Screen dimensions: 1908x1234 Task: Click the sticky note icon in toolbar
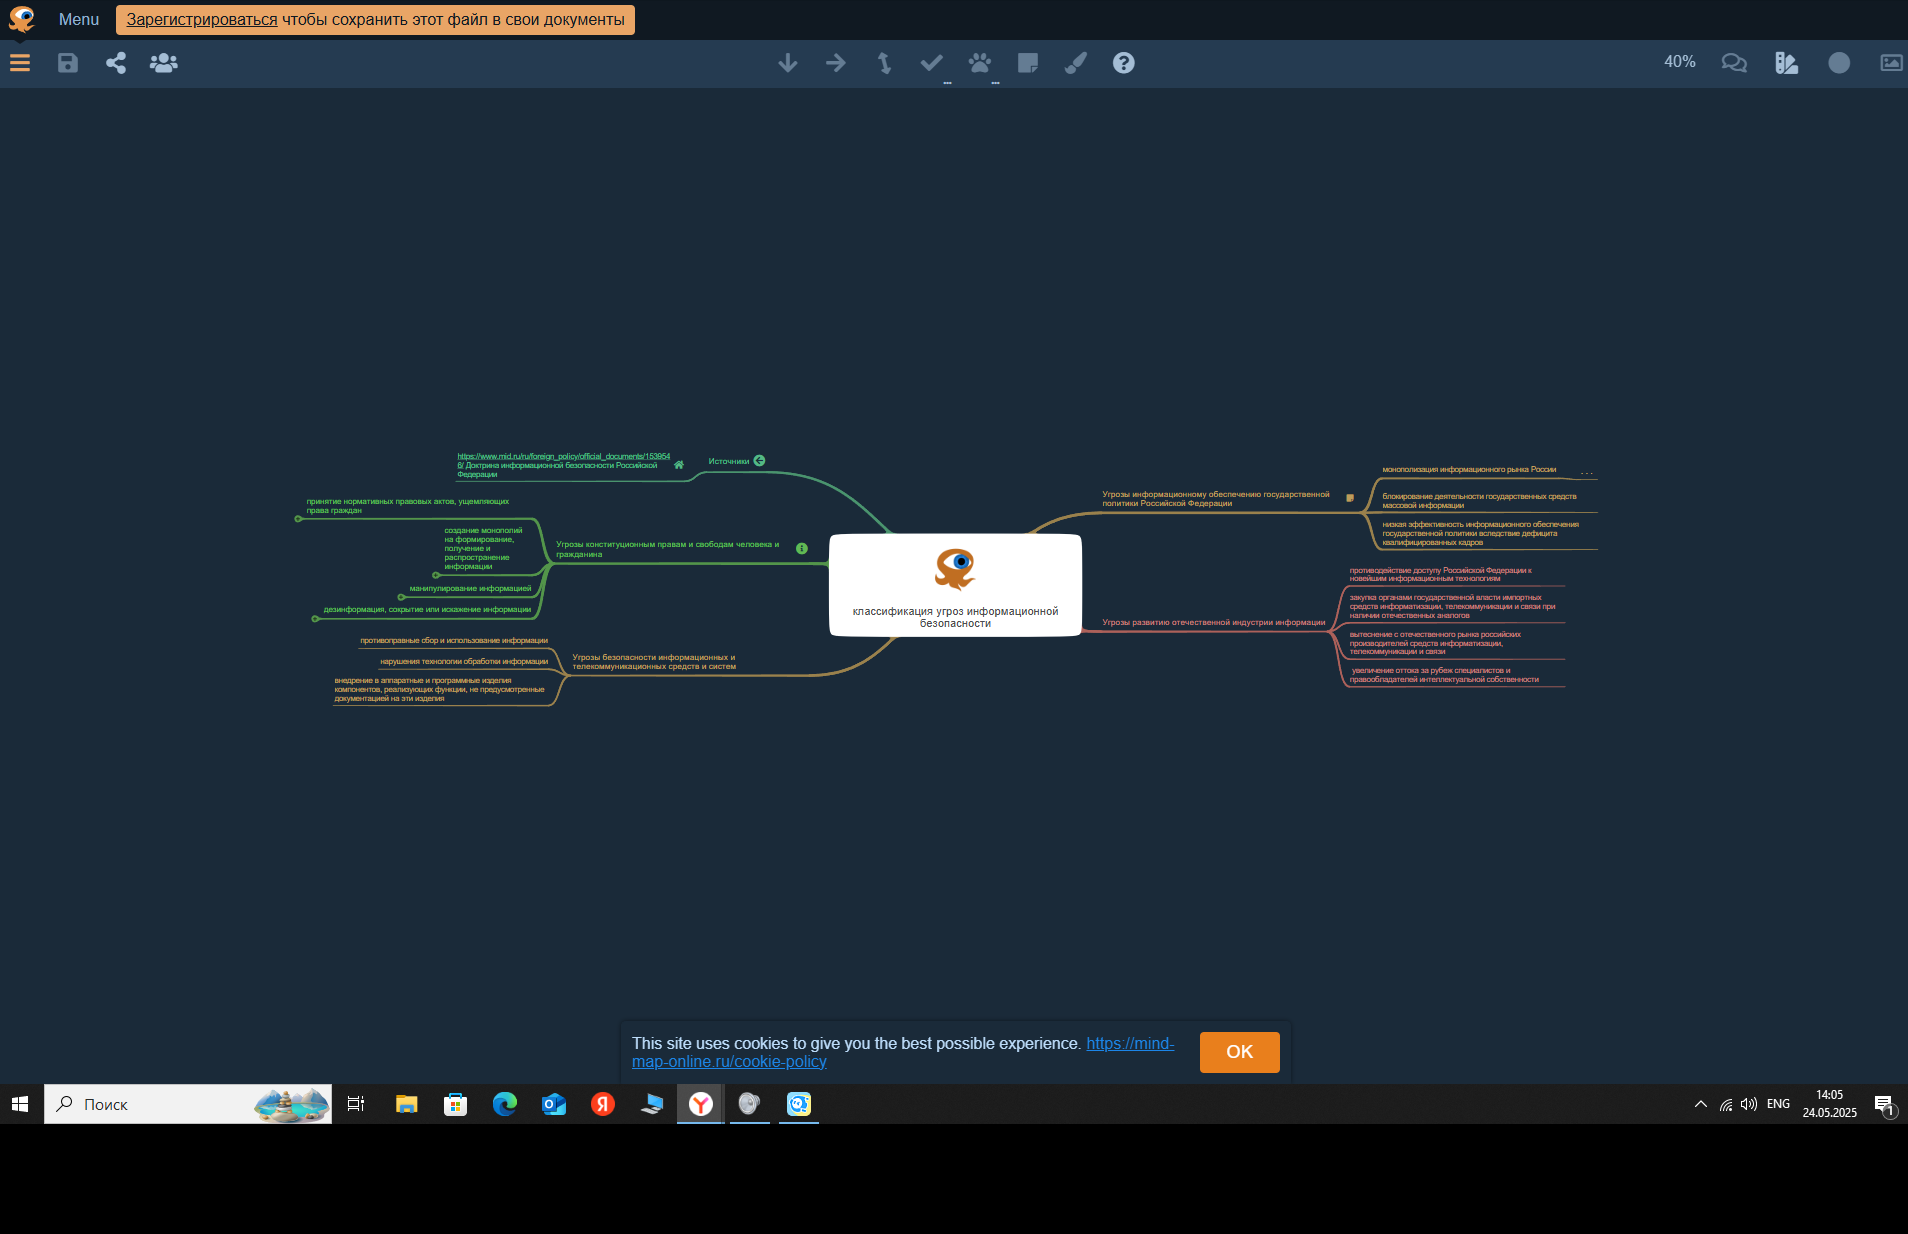point(1027,63)
